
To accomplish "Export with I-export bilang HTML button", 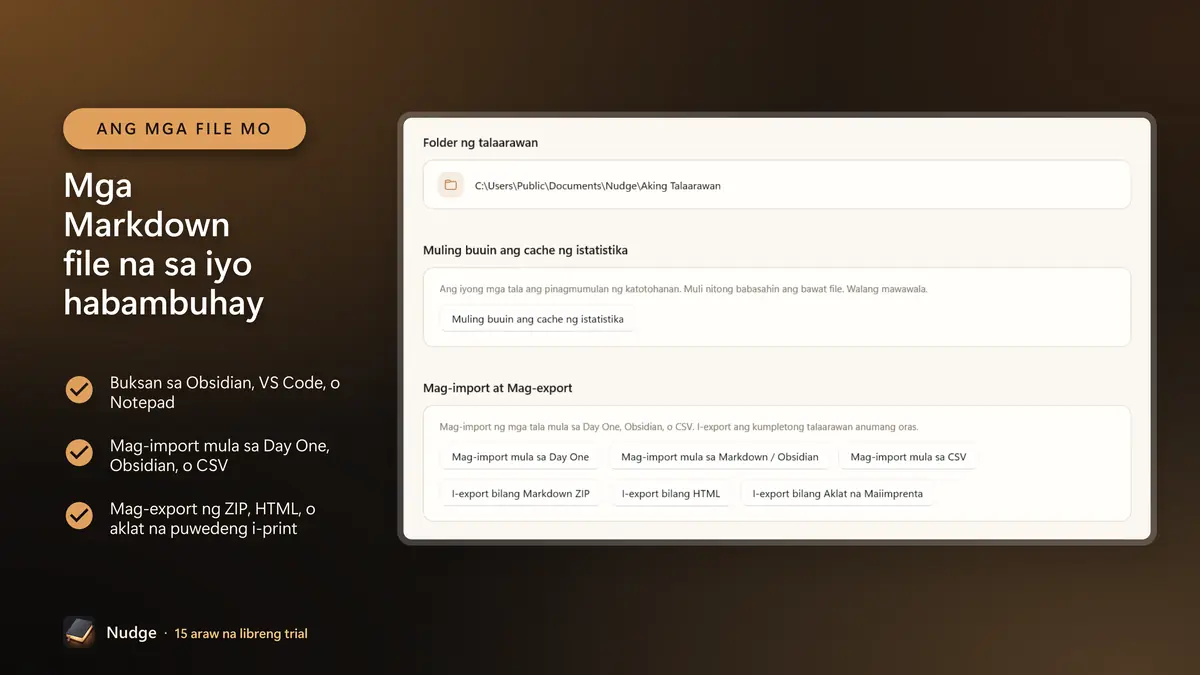I will click(671, 493).
